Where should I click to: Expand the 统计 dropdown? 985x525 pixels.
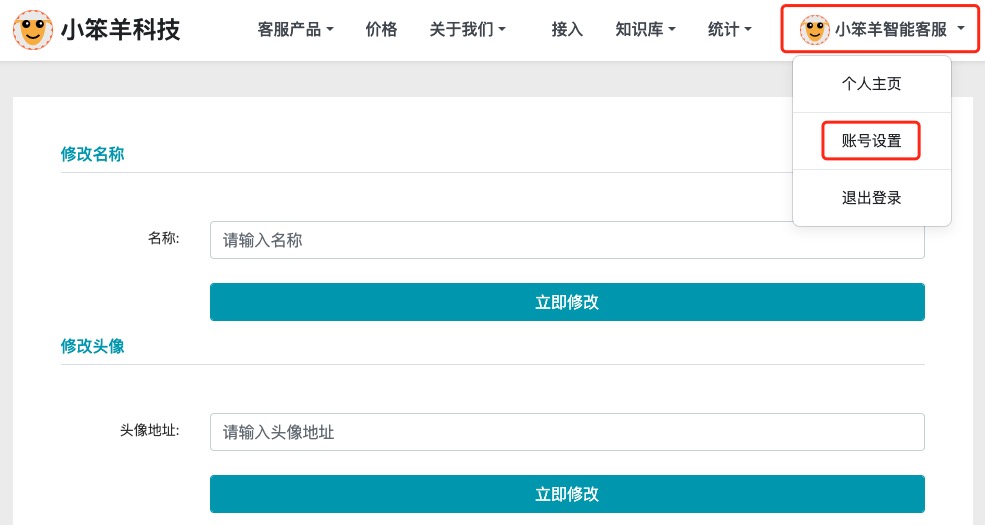[x=729, y=30]
